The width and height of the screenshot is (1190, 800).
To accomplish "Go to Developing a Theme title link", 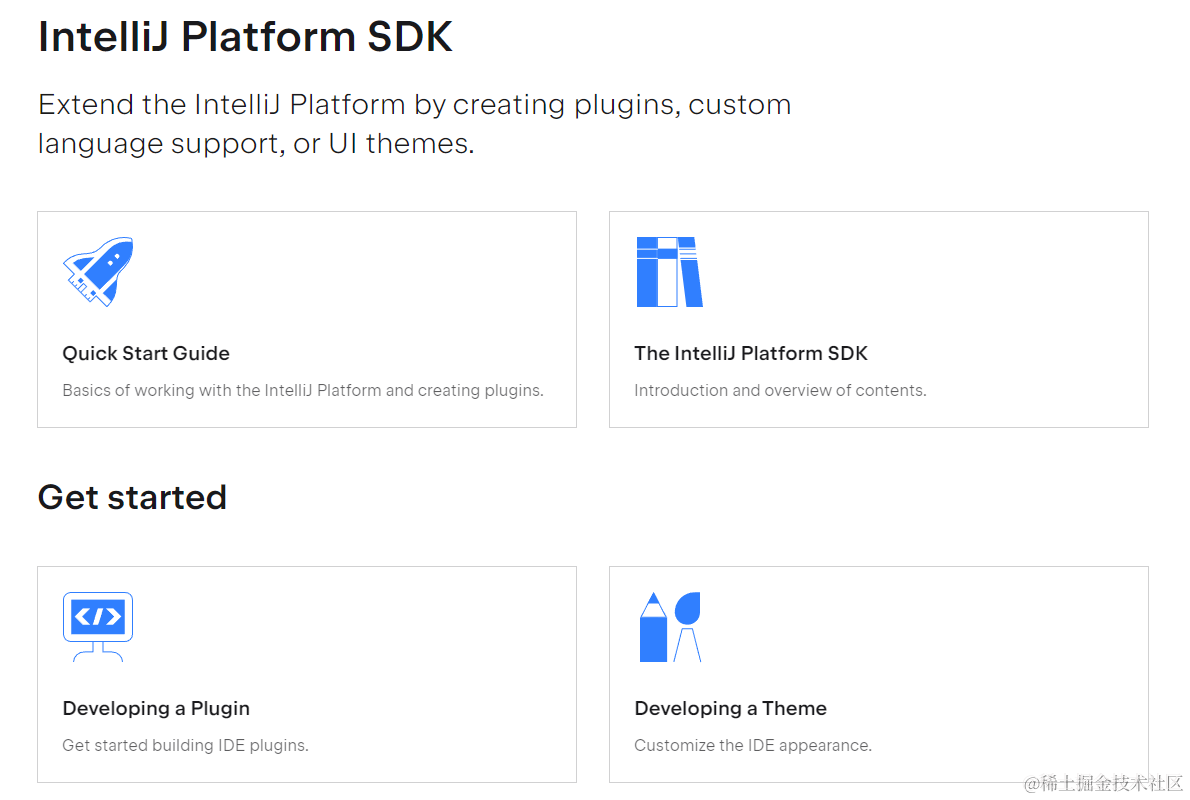I will point(730,708).
